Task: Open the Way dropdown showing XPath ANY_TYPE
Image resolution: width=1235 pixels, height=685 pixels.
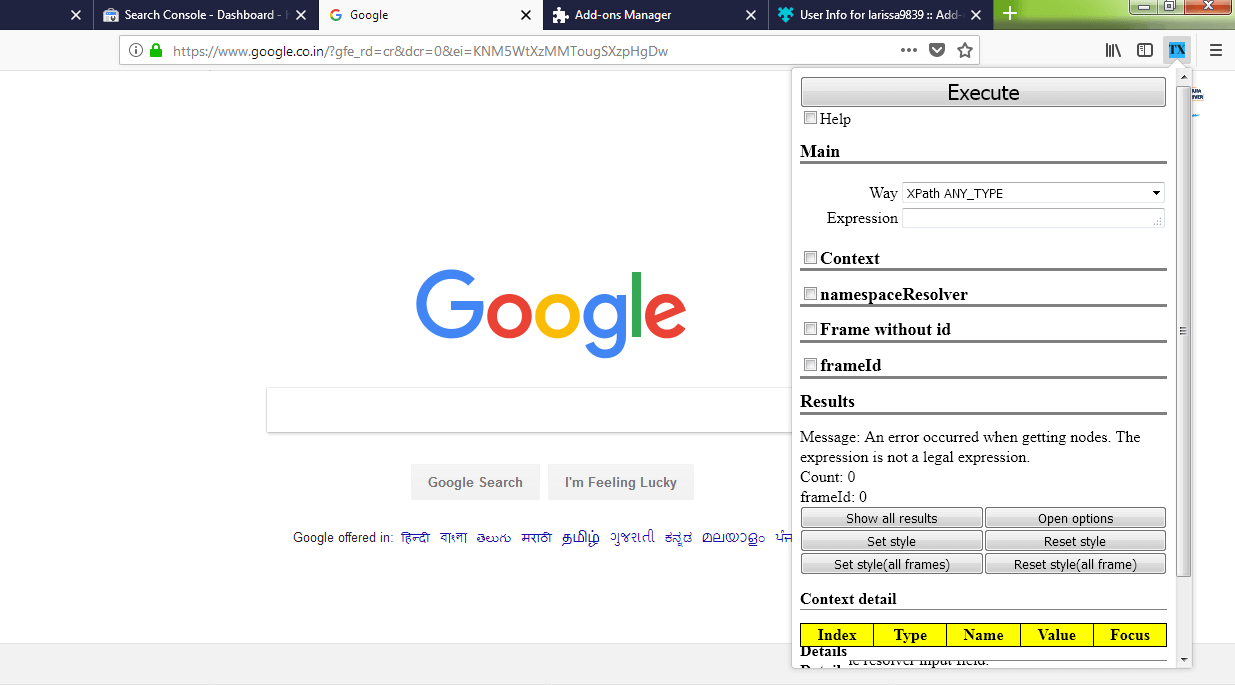Action: click(1033, 192)
